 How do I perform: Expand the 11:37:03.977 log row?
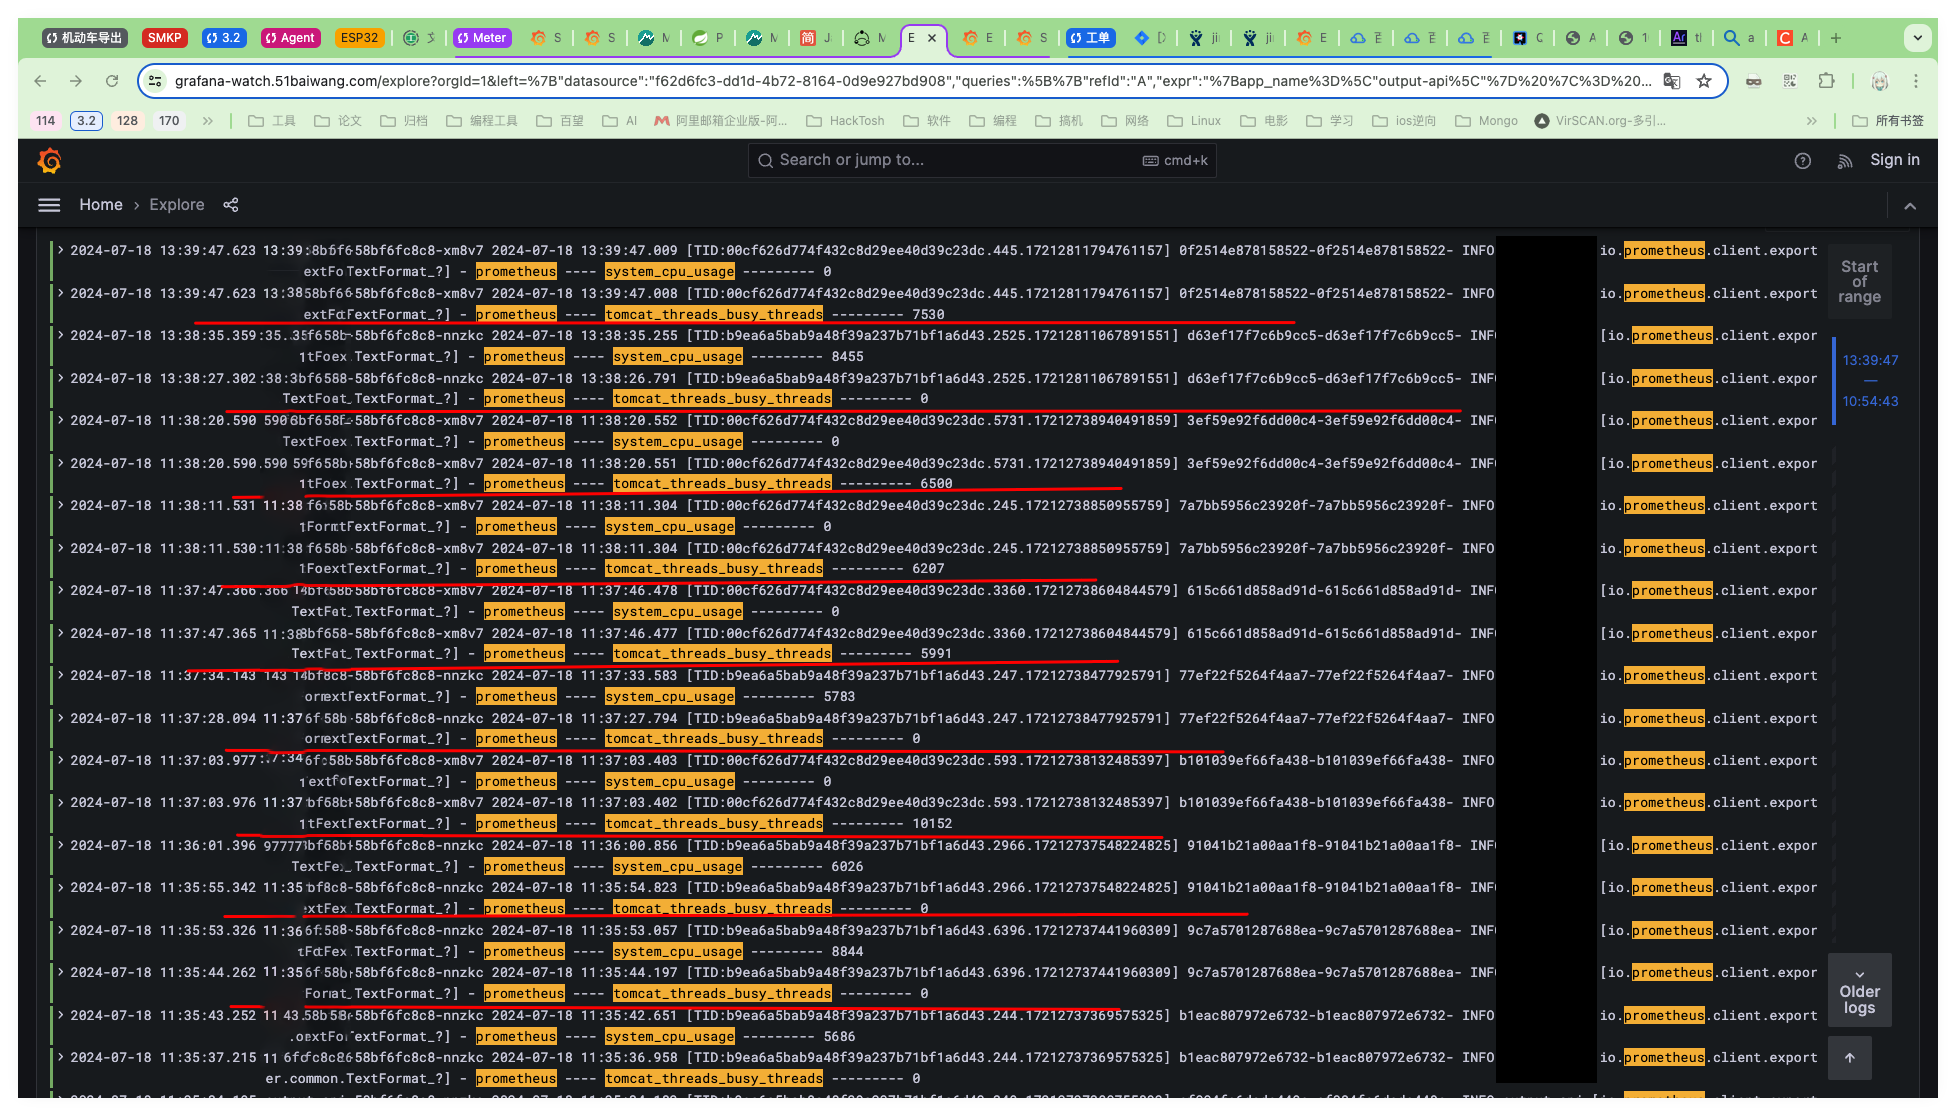pyautogui.click(x=61, y=760)
